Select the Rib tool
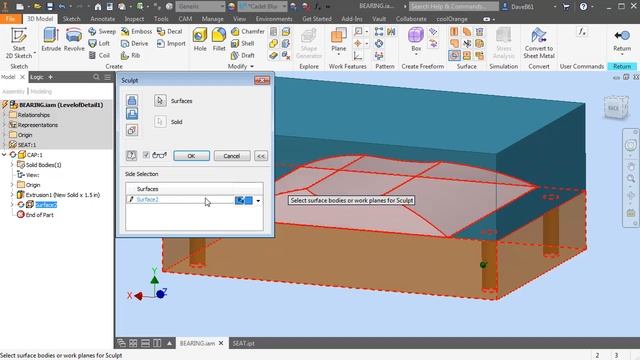640x360 pixels. point(131,55)
